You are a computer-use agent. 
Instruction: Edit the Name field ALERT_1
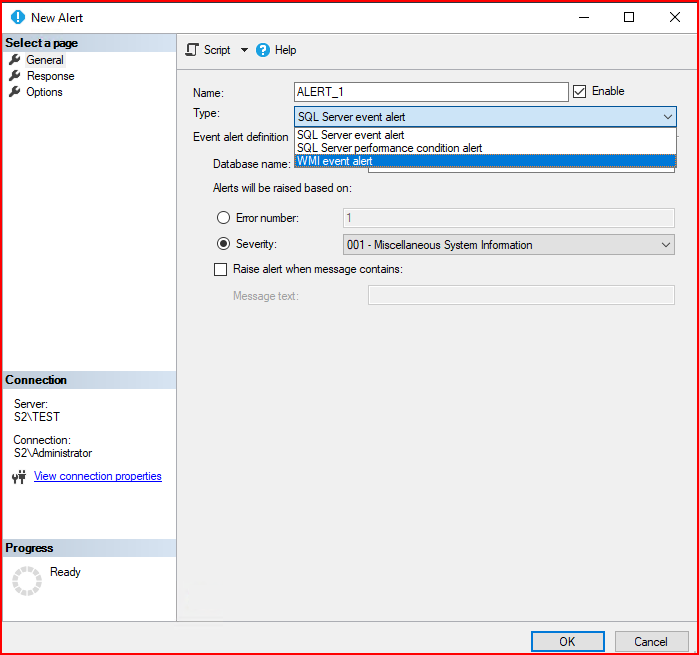click(431, 92)
